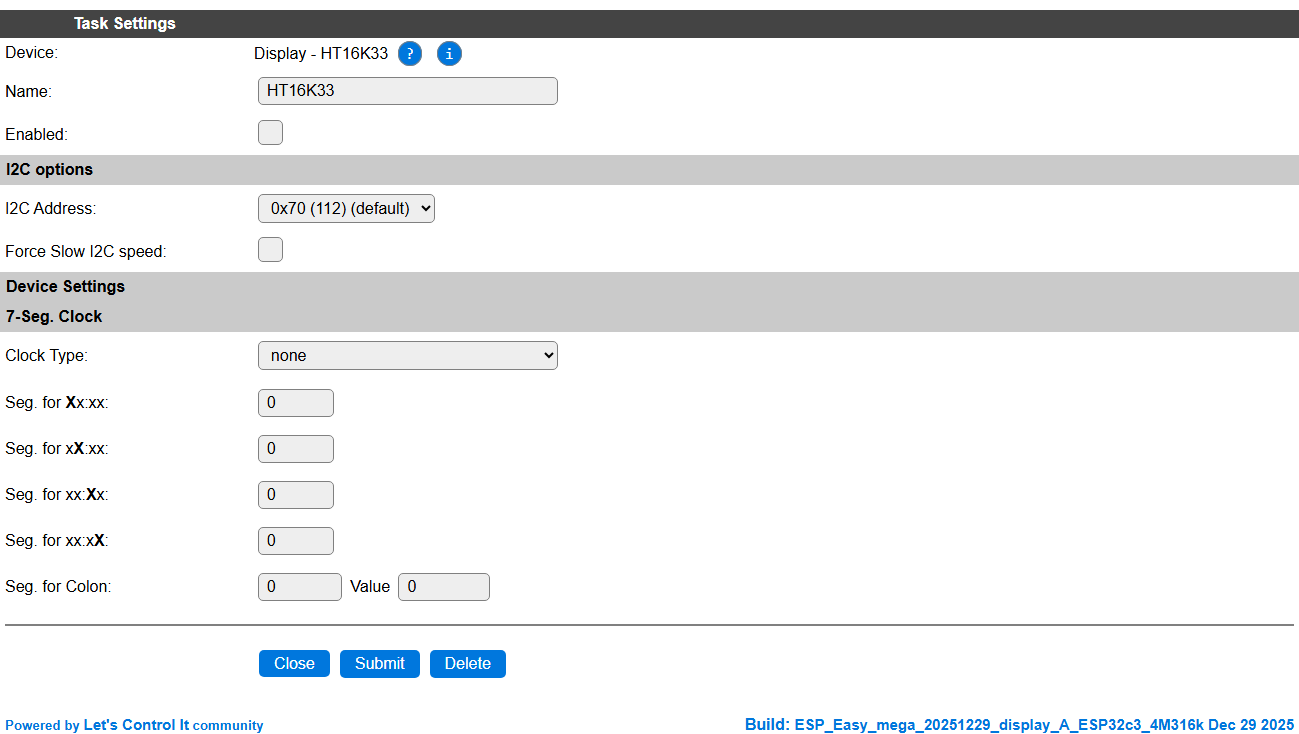
Task: Click the 7-Seg. Clock section header
Action: point(649,317)
